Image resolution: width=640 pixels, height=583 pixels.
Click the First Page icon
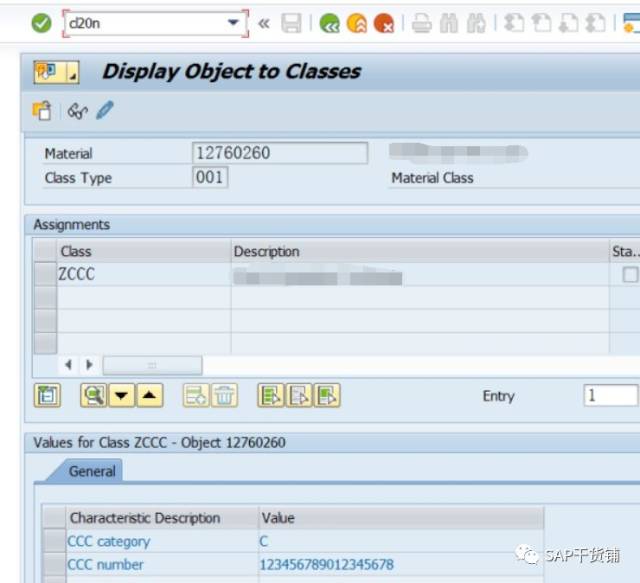point(514,23)
